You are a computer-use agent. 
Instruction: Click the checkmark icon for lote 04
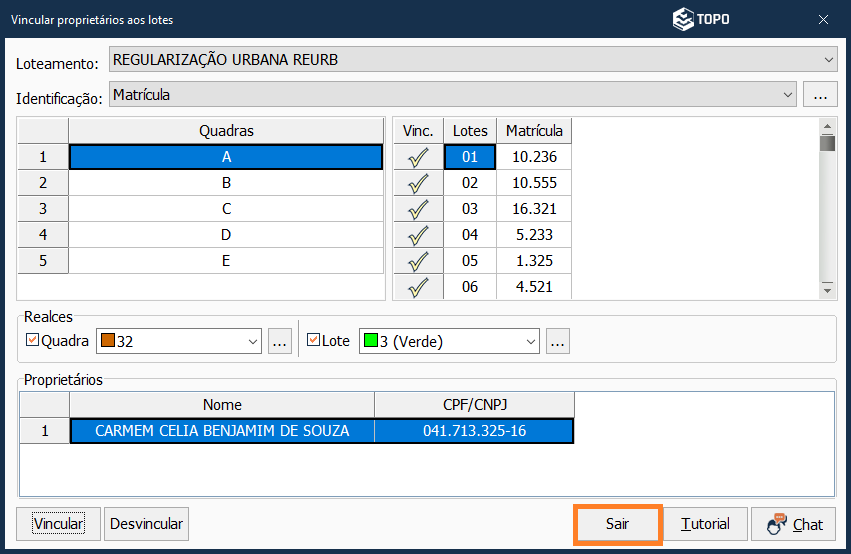click(418, 235)
